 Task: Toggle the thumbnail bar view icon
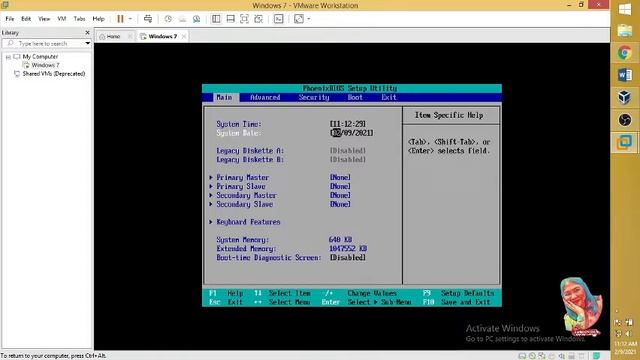[231, 19]
